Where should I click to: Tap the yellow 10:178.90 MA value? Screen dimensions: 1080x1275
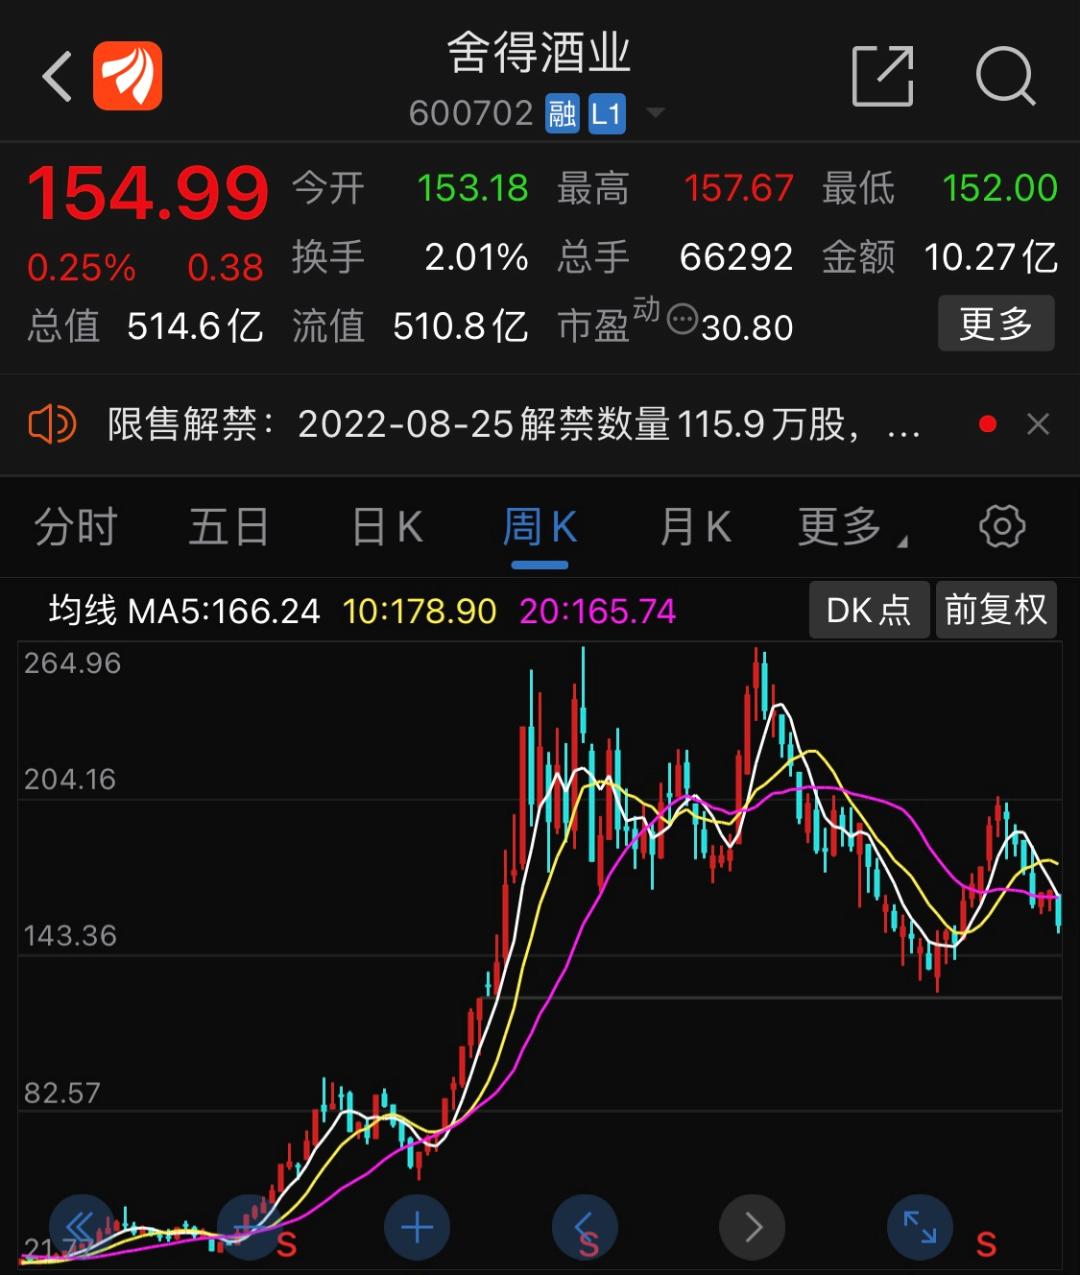click(x=419, y=611)
